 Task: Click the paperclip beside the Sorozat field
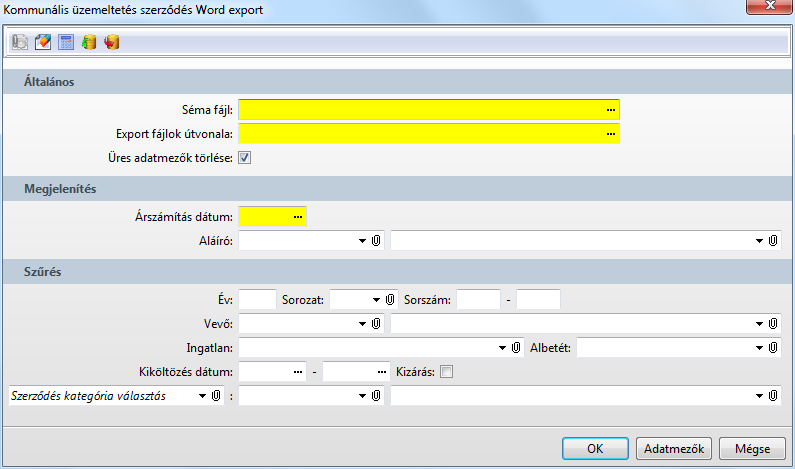point(390,300)
